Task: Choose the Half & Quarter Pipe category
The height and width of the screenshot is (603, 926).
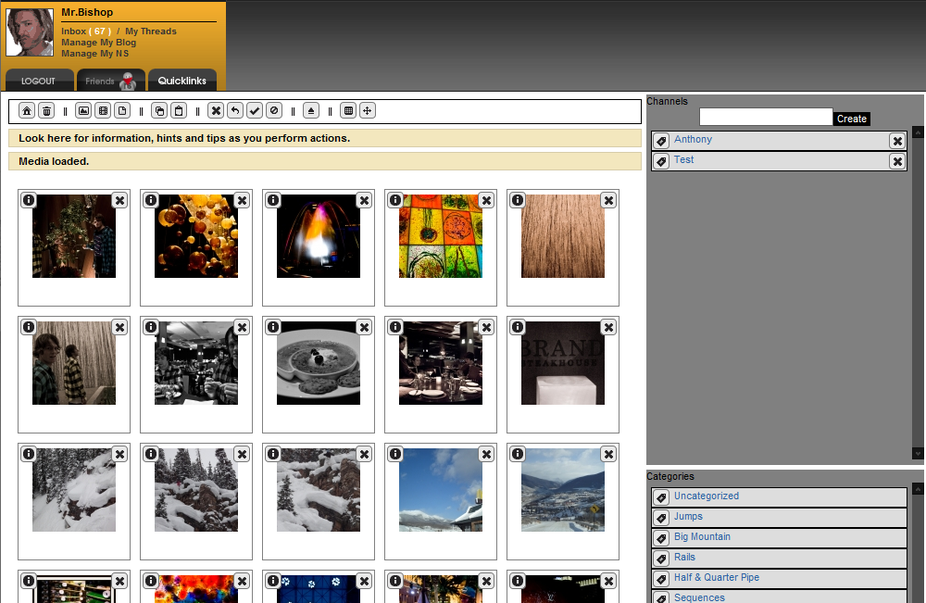Action: pos(717,577)
